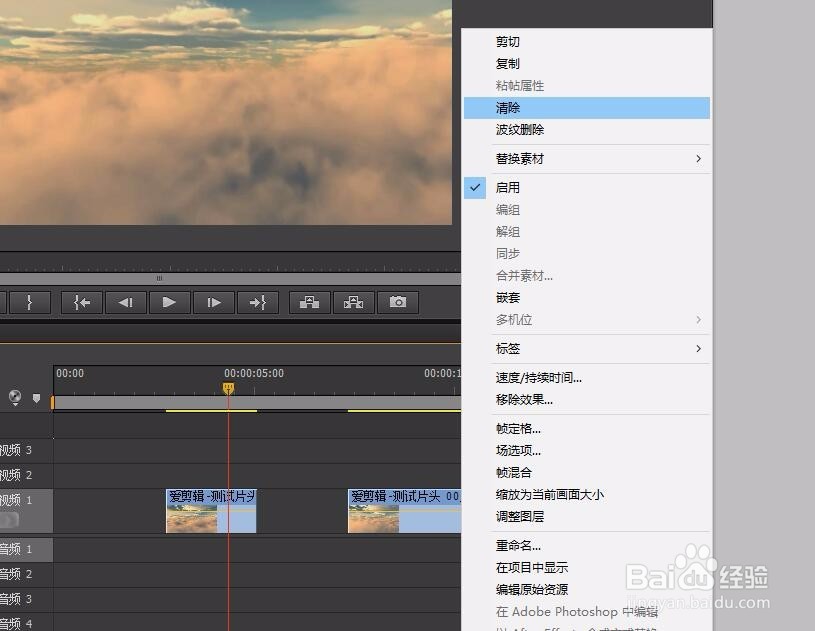Toggle the 启用 checked option

(587, 188)
